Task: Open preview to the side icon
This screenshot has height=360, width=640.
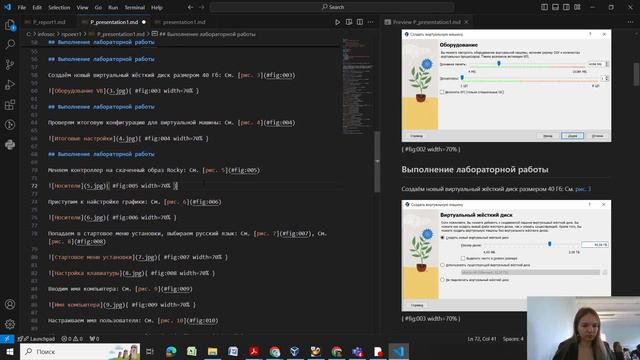Action: coord(349,22)
